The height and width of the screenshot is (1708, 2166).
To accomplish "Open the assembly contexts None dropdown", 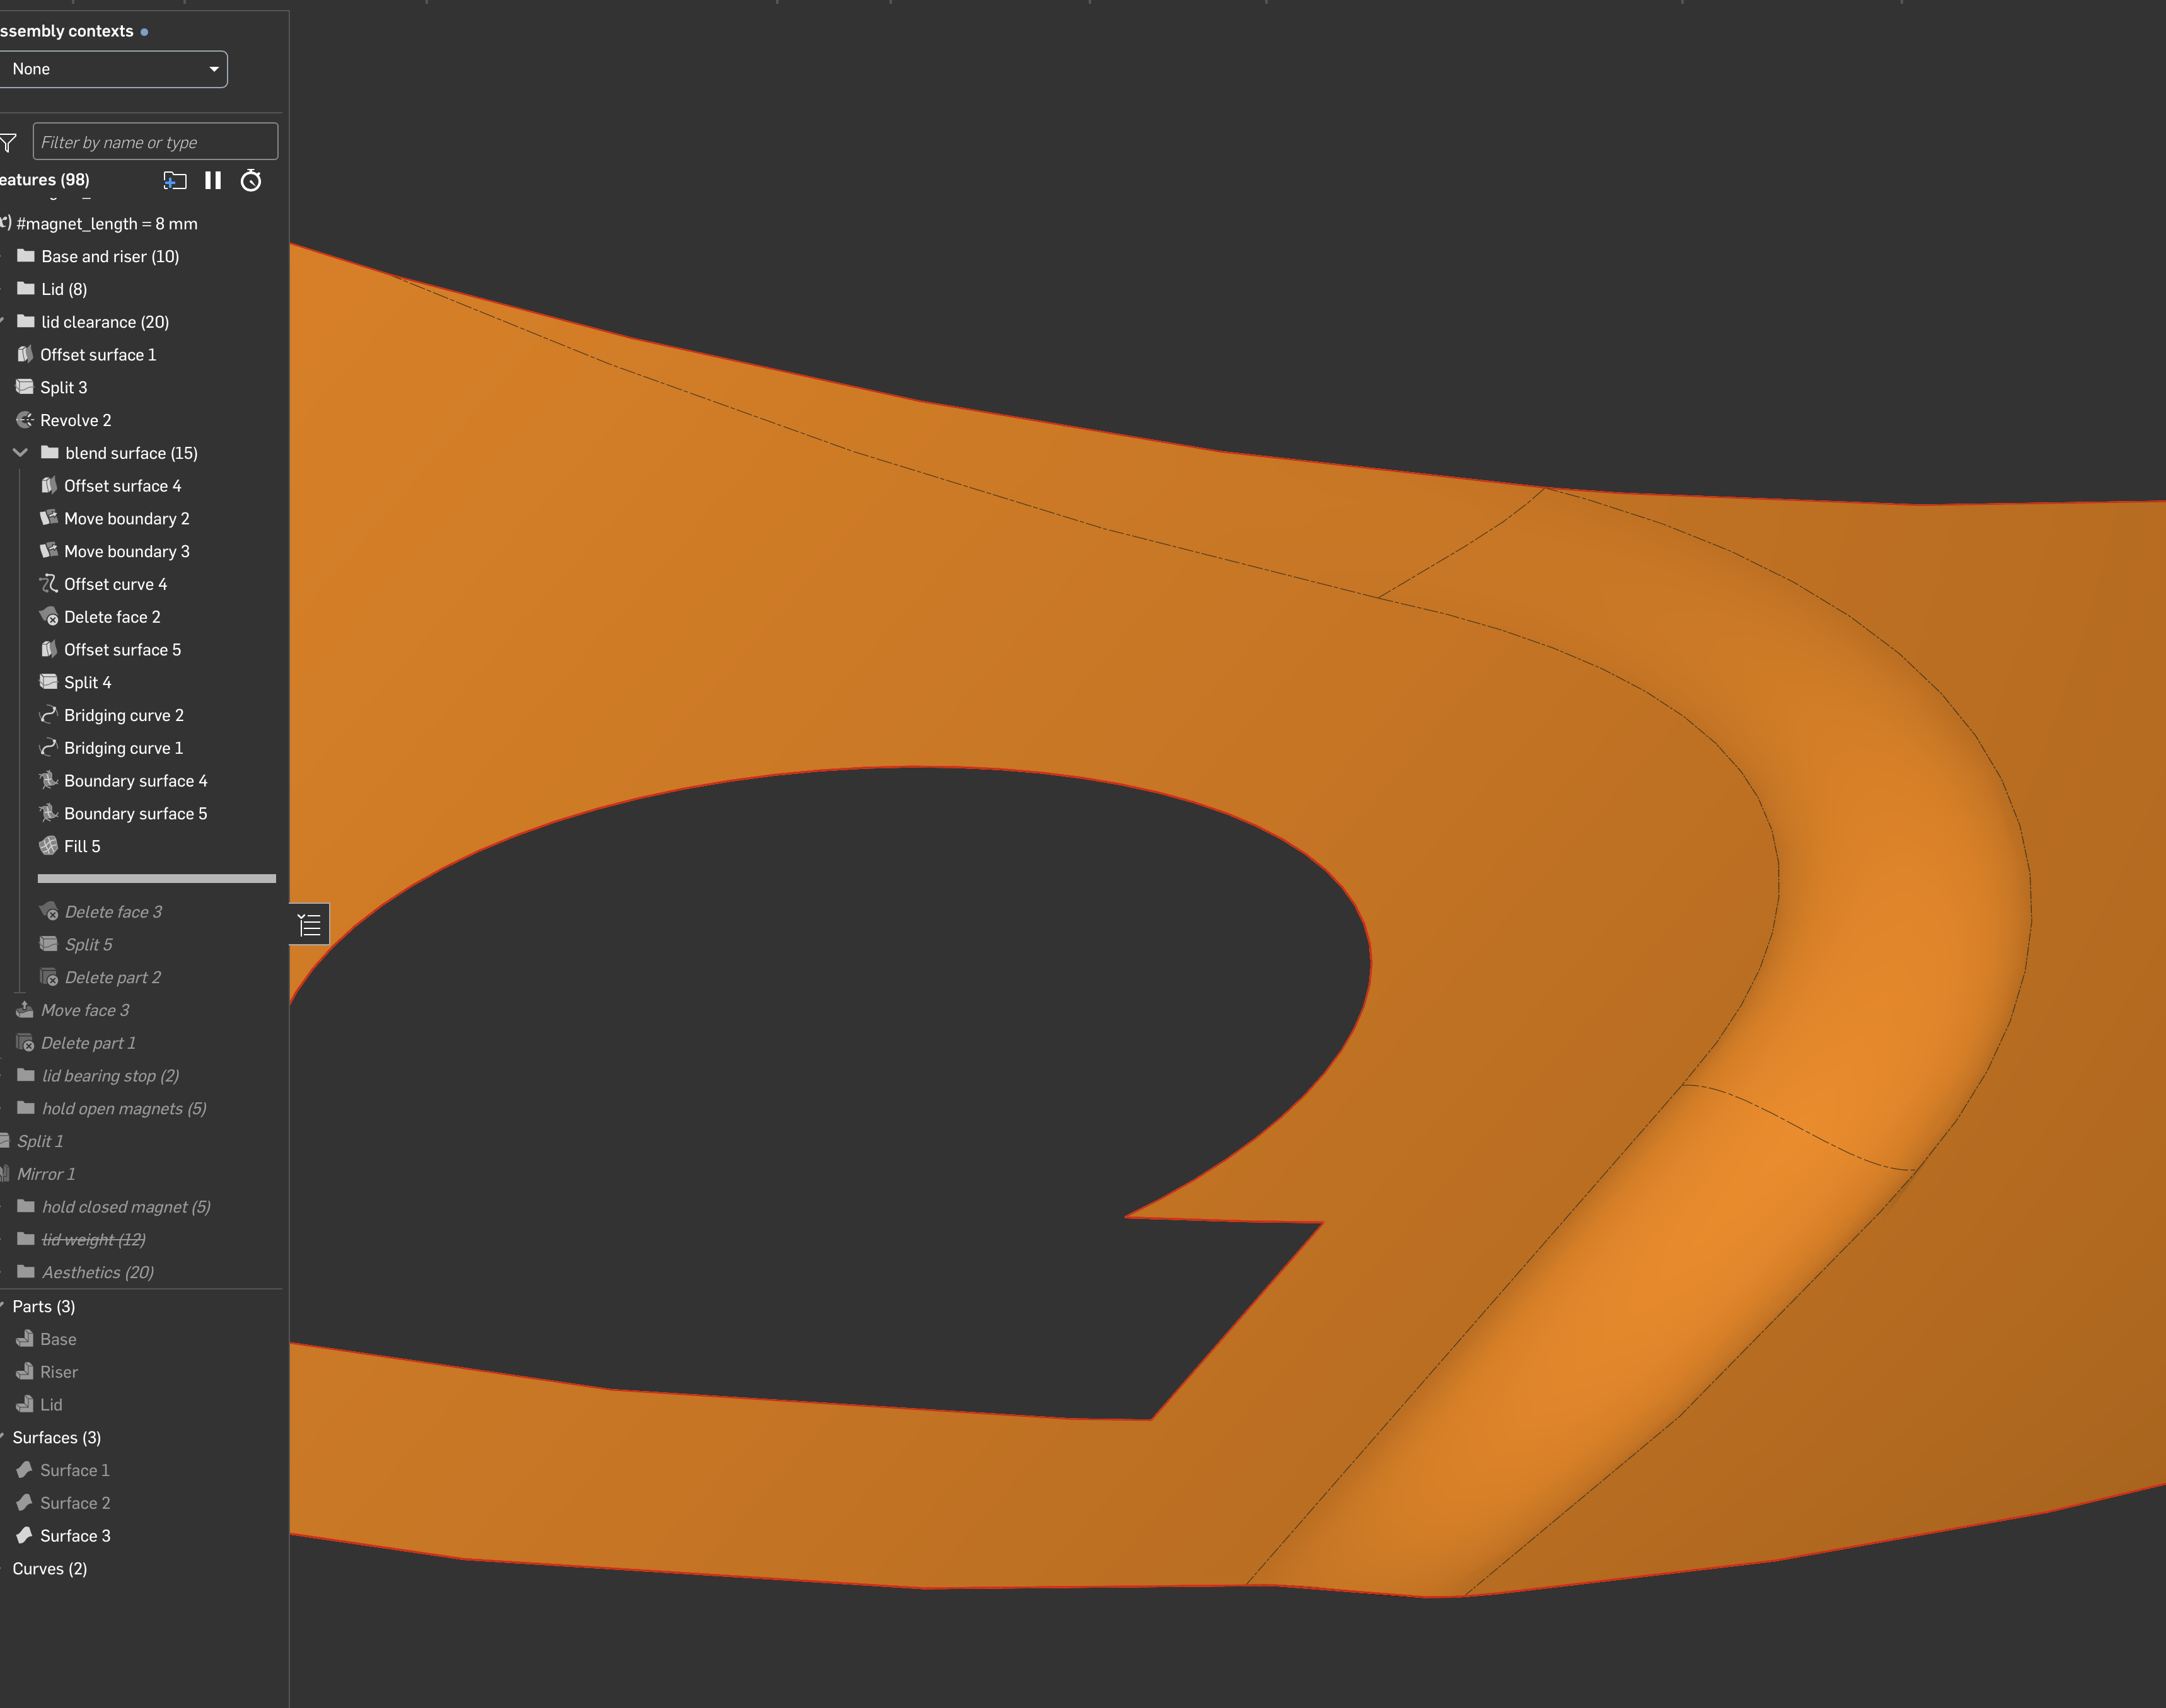I will 113,69.
